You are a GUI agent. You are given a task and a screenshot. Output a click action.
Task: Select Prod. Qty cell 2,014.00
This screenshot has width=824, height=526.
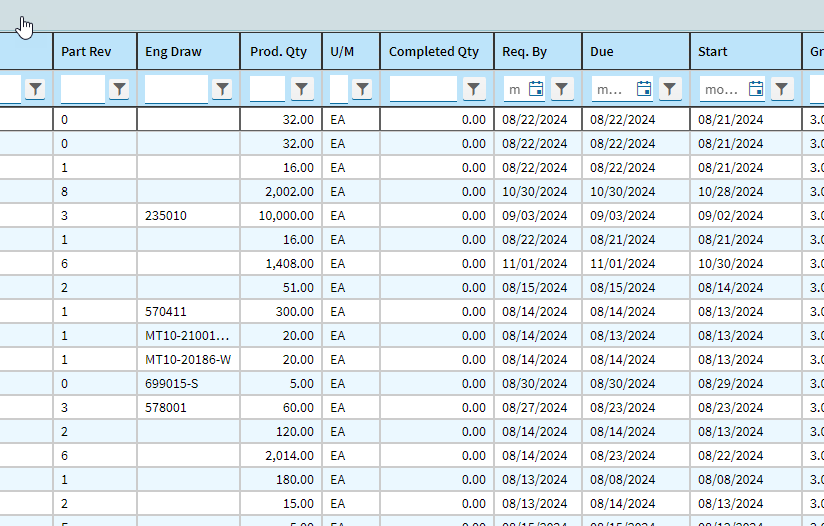click(281, 456)
